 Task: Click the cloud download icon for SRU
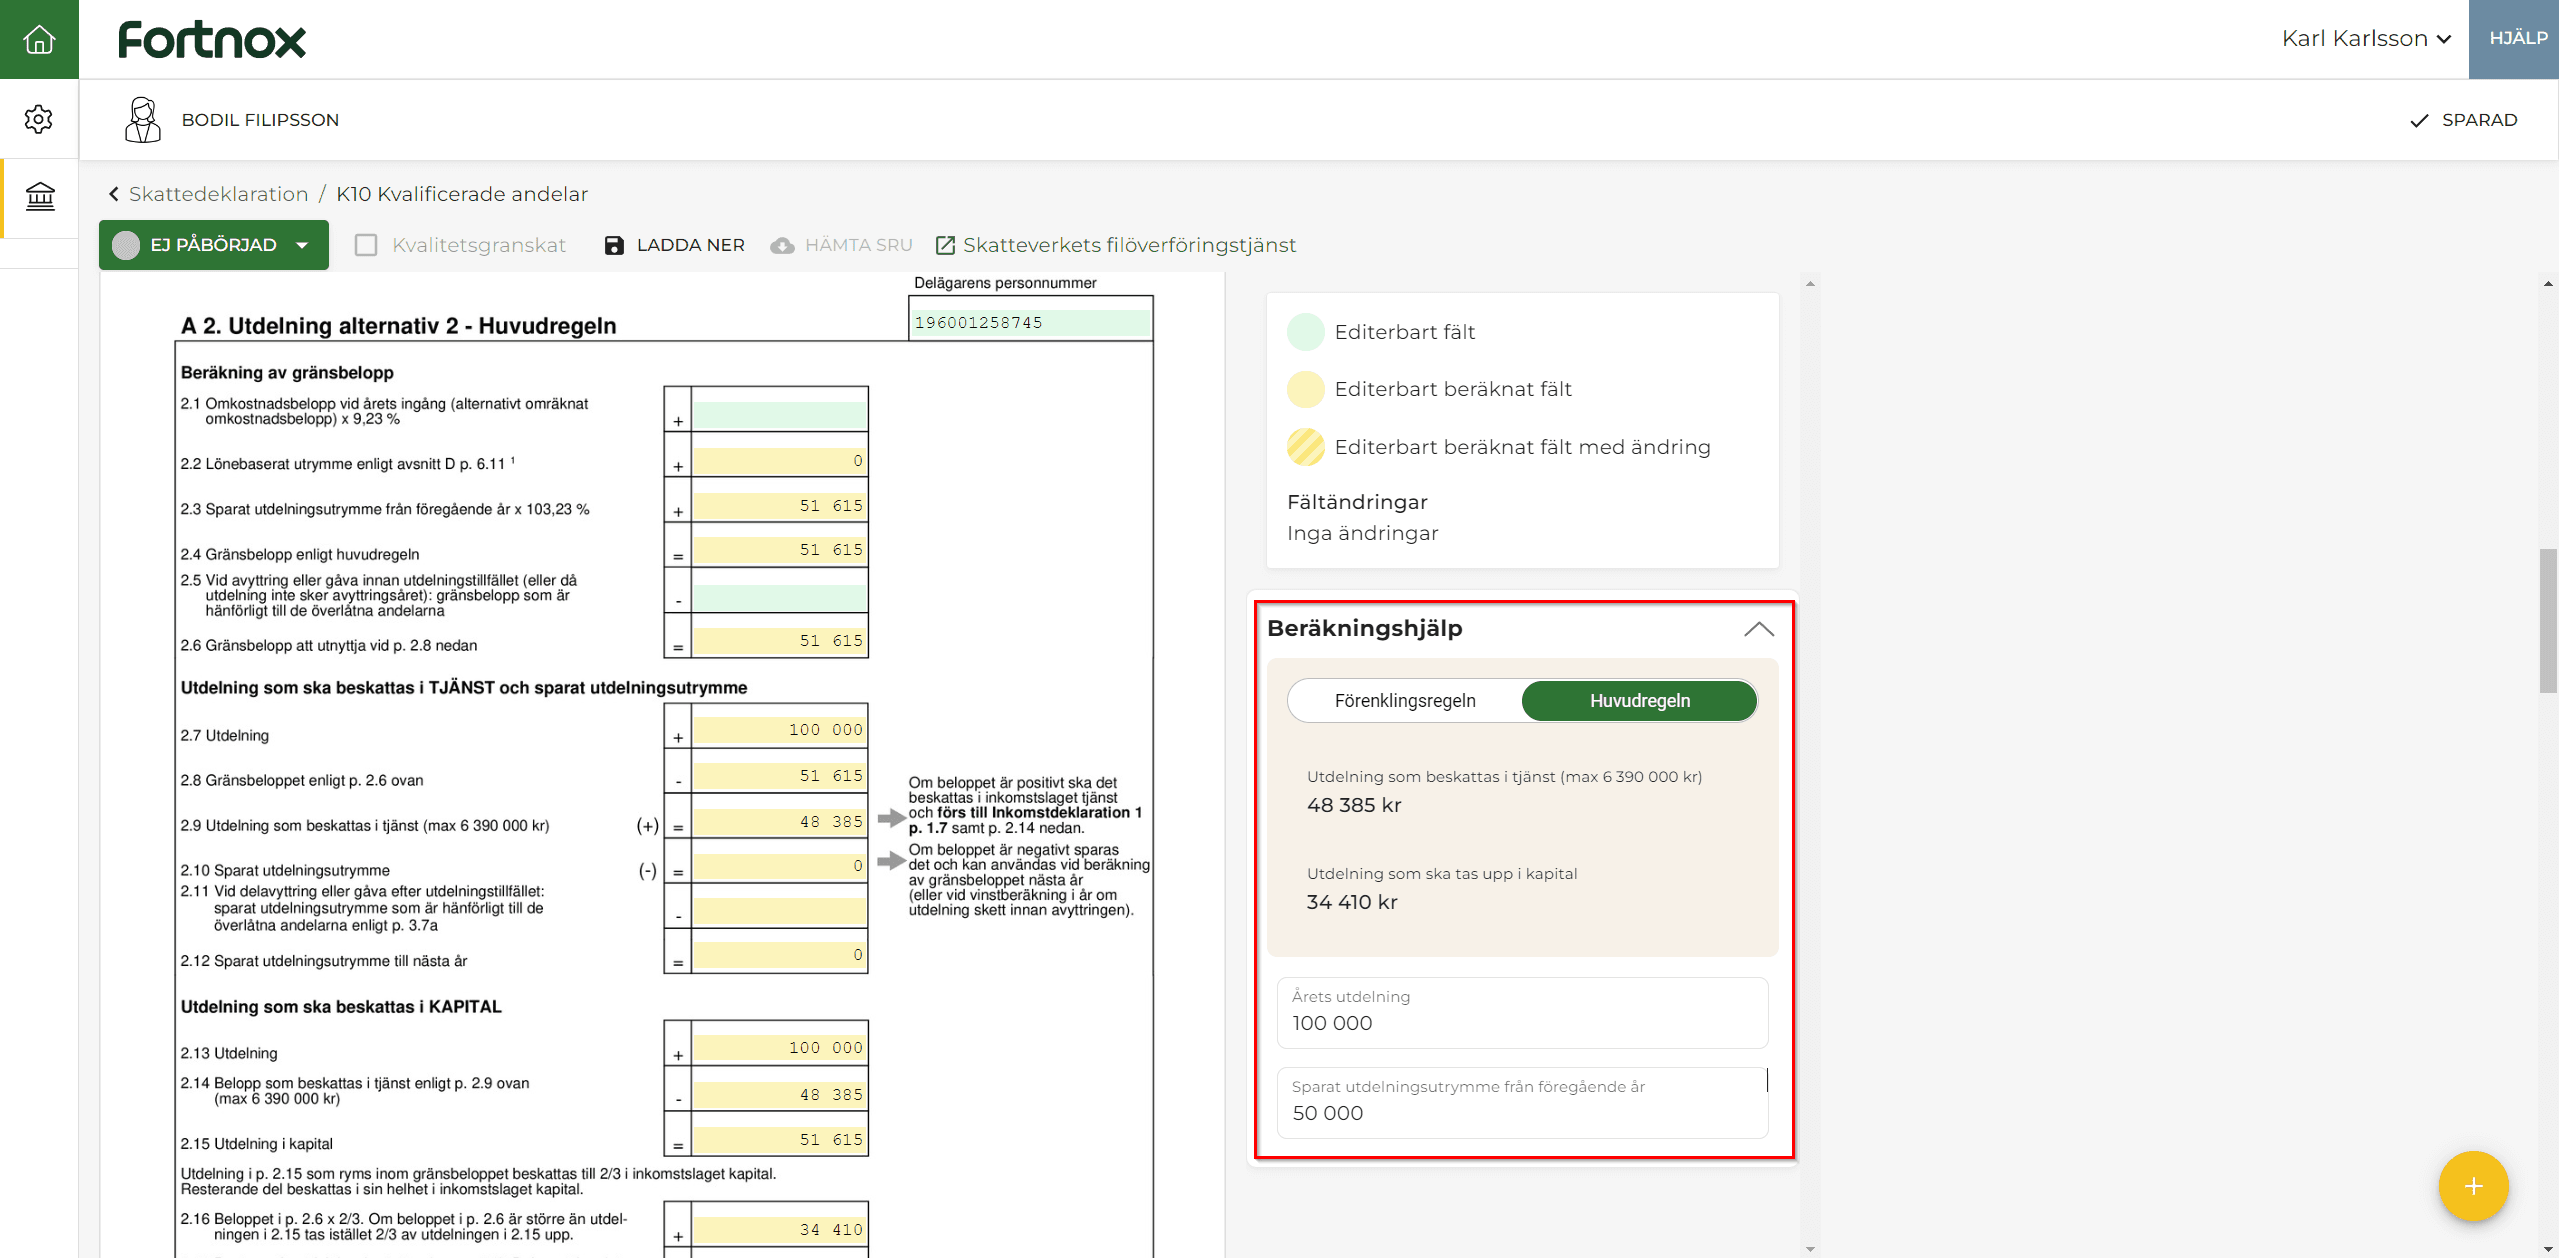[x=782, y=245]
